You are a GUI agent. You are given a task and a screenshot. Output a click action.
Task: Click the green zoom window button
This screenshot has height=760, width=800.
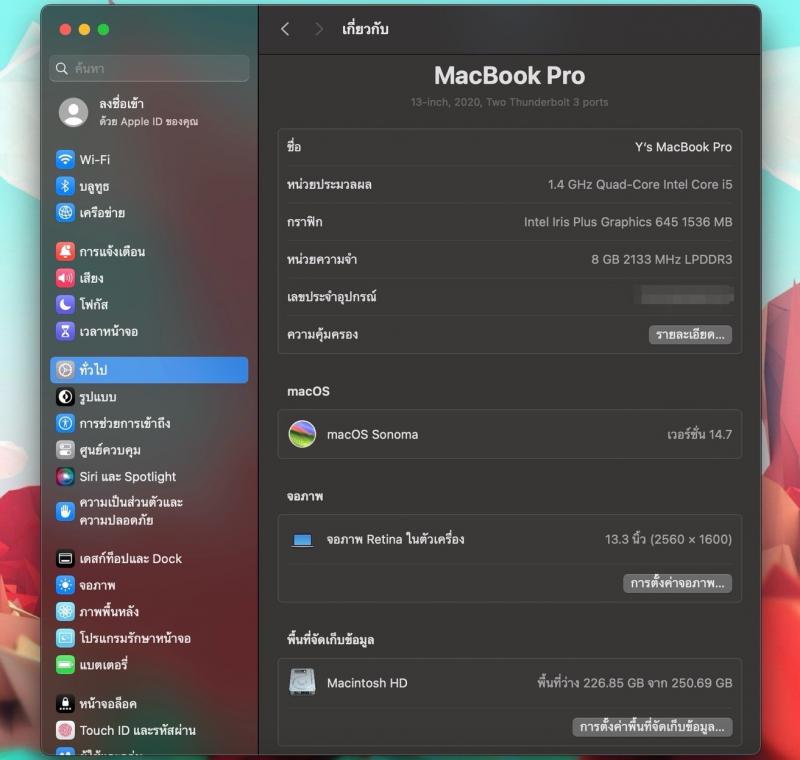(x=104, y=30)
